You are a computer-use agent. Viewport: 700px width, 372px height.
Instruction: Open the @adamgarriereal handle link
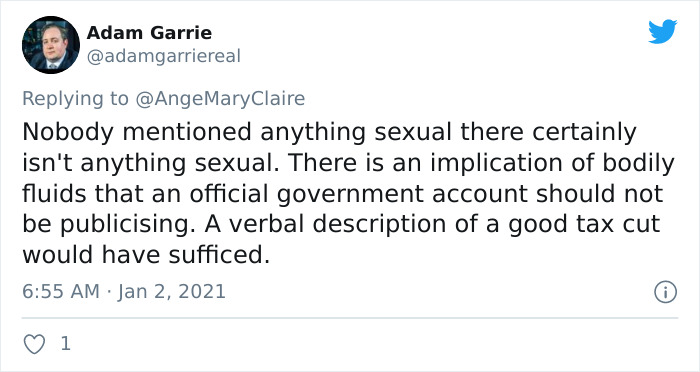coord(163,57)
